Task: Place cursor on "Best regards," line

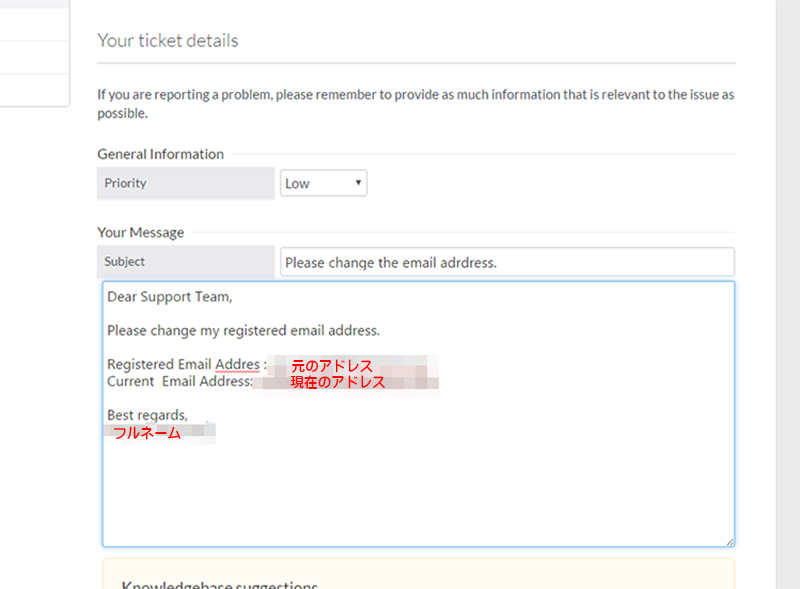Action: point(147,414)
